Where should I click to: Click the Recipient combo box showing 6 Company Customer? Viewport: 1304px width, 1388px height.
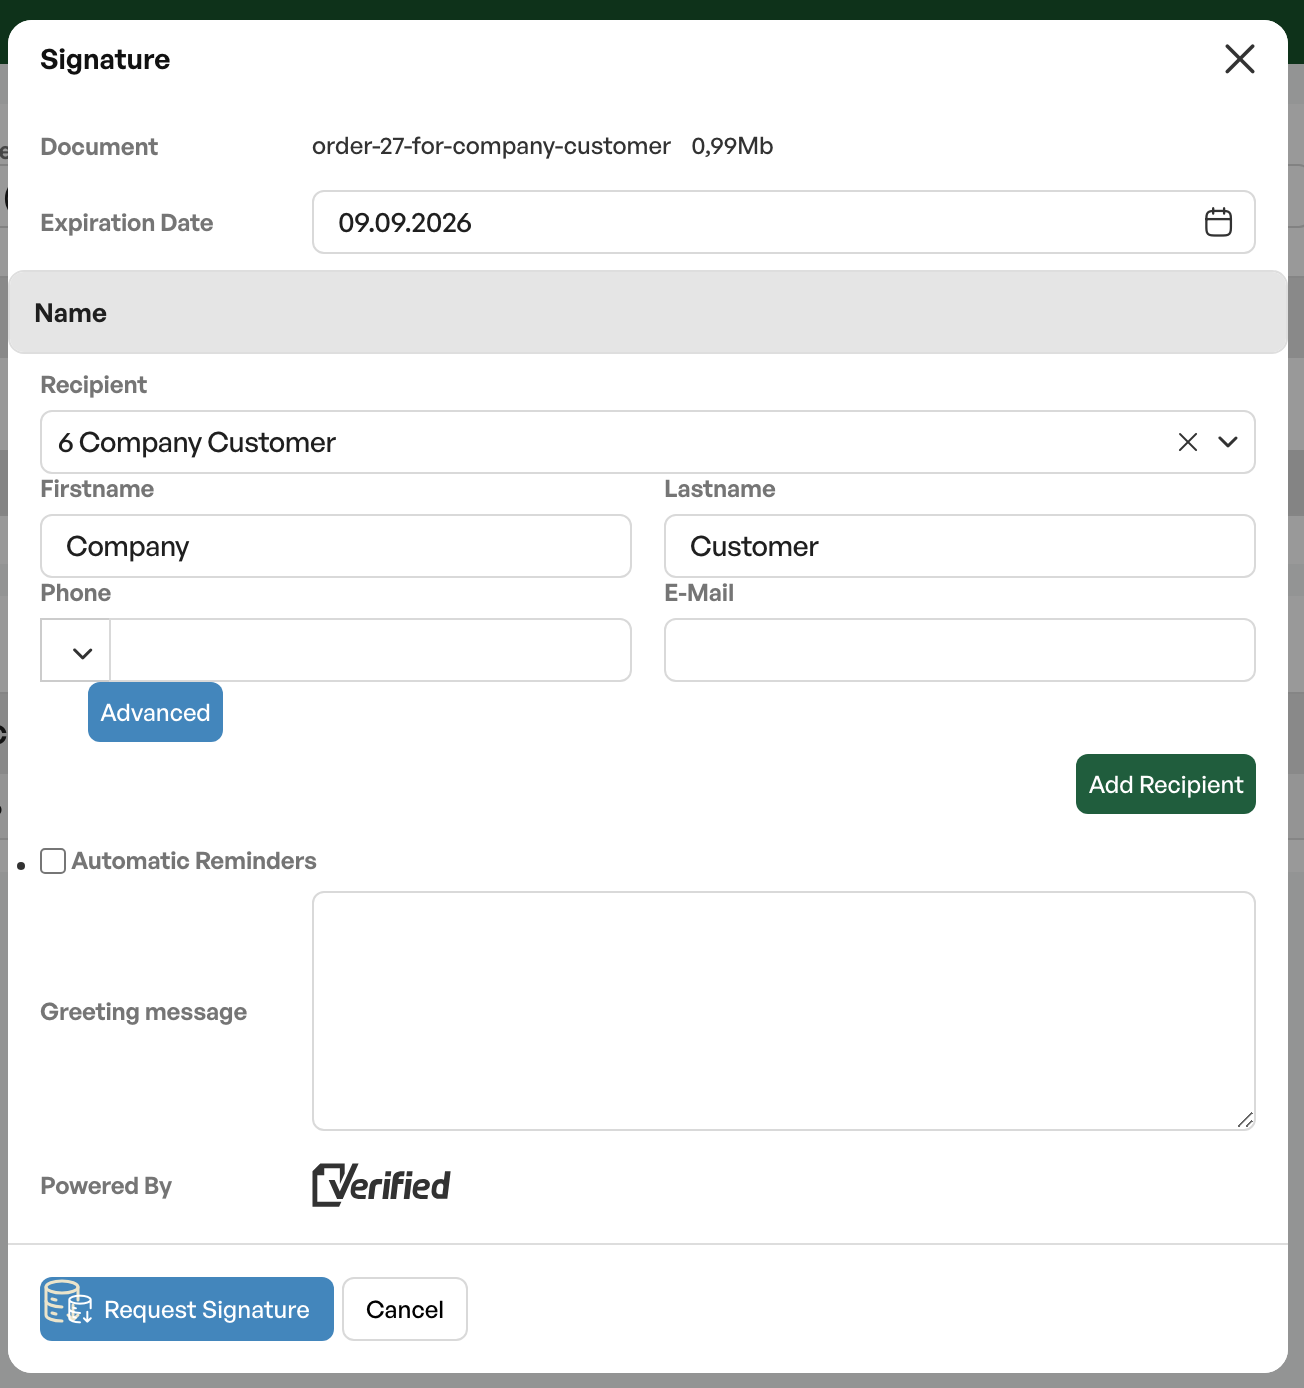648,442
